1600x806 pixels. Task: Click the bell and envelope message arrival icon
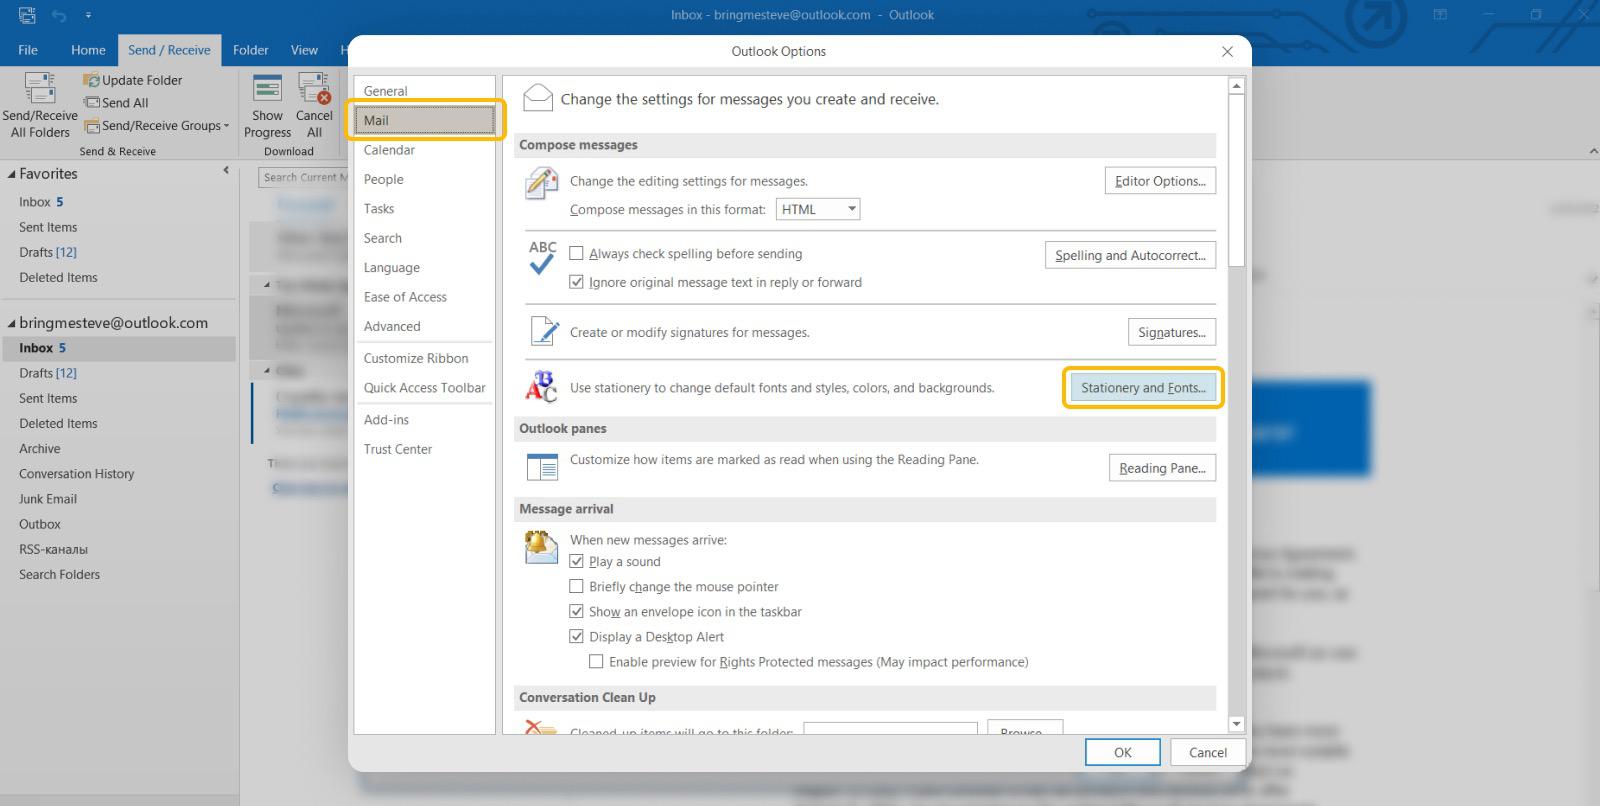(x=541, y=547)
